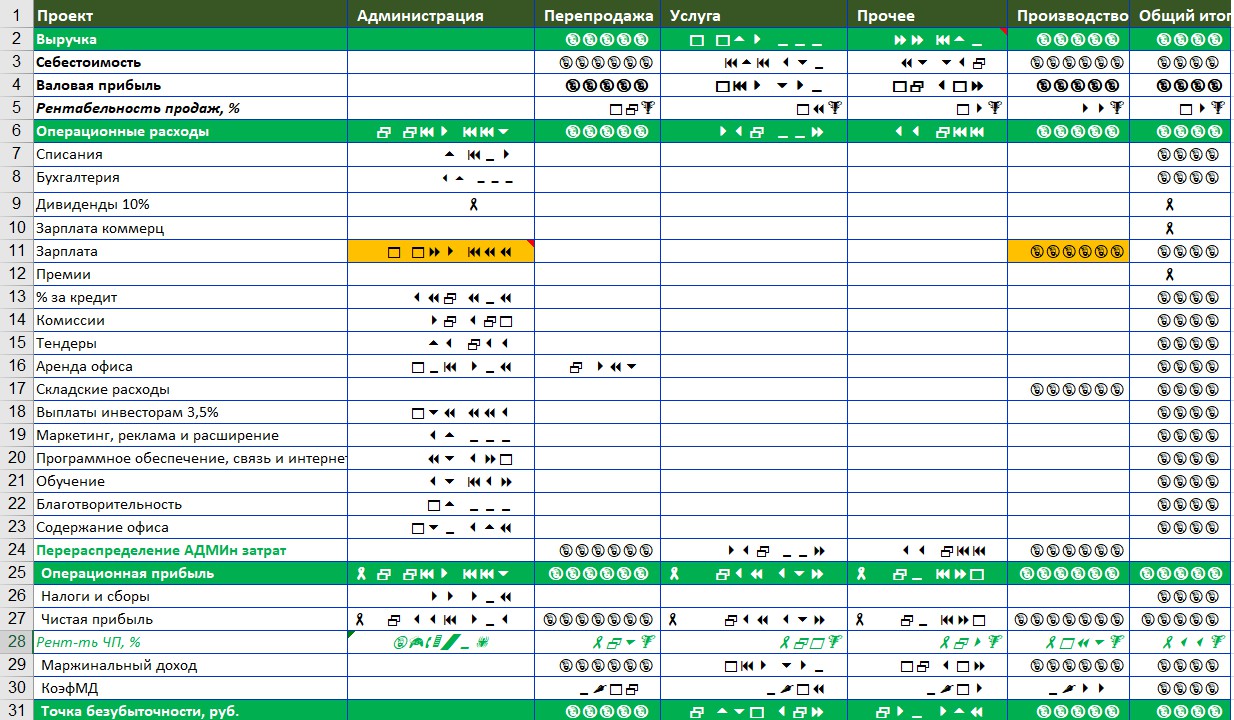The width and height of the screenshot is (1234, 720).
Task: Select the Списания value under Общий итог
Action: (x=1181, y=154)
